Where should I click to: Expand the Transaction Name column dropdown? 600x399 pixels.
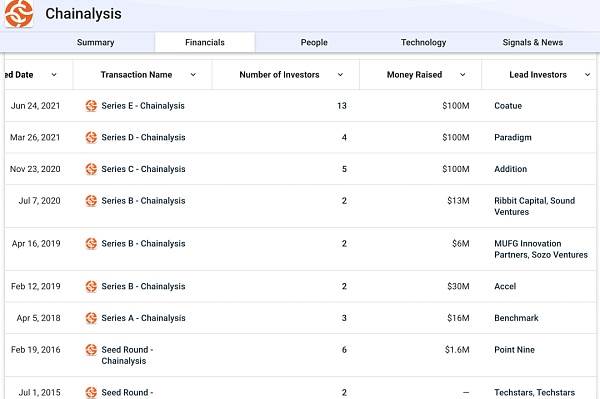click(x=193, y=75)
